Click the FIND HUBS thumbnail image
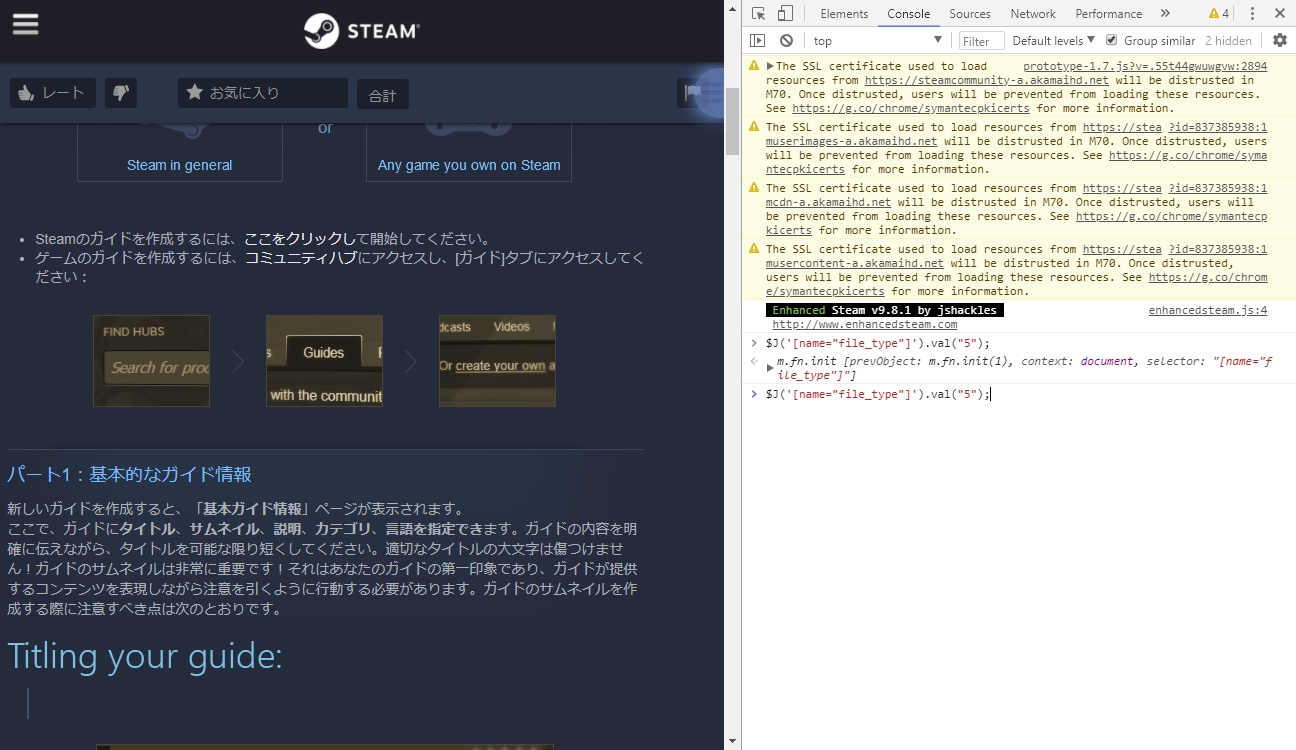This screenshot has width=1296, height=750. point(151,361)
